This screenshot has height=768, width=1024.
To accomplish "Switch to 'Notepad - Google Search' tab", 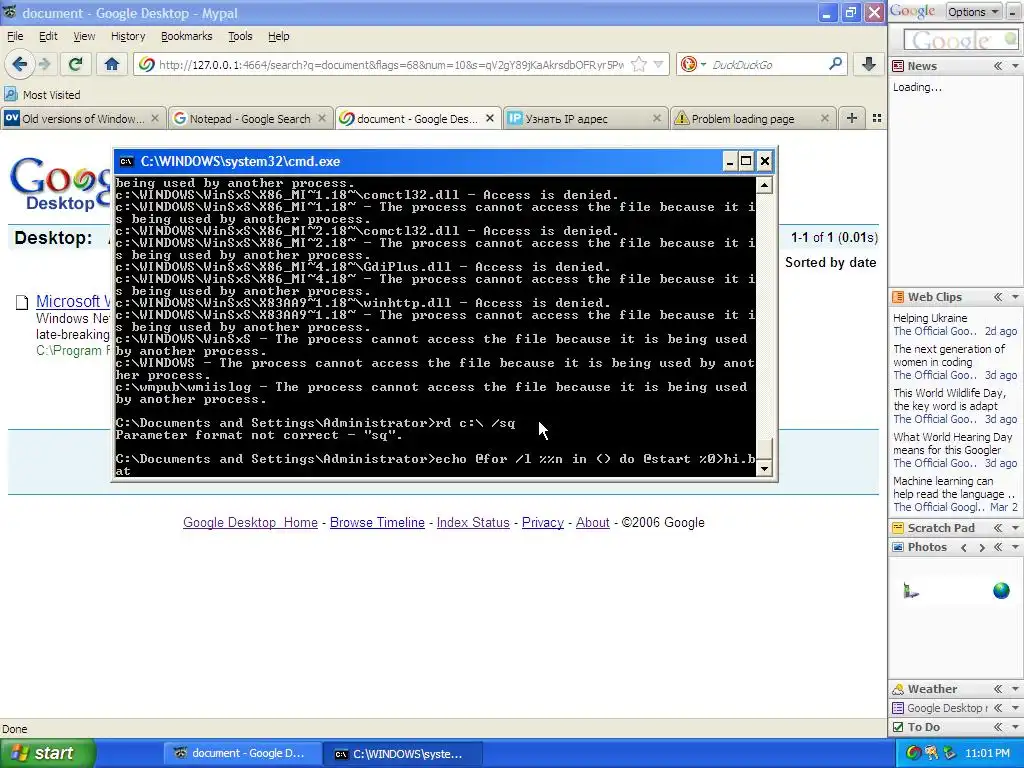I will [249, 118].
